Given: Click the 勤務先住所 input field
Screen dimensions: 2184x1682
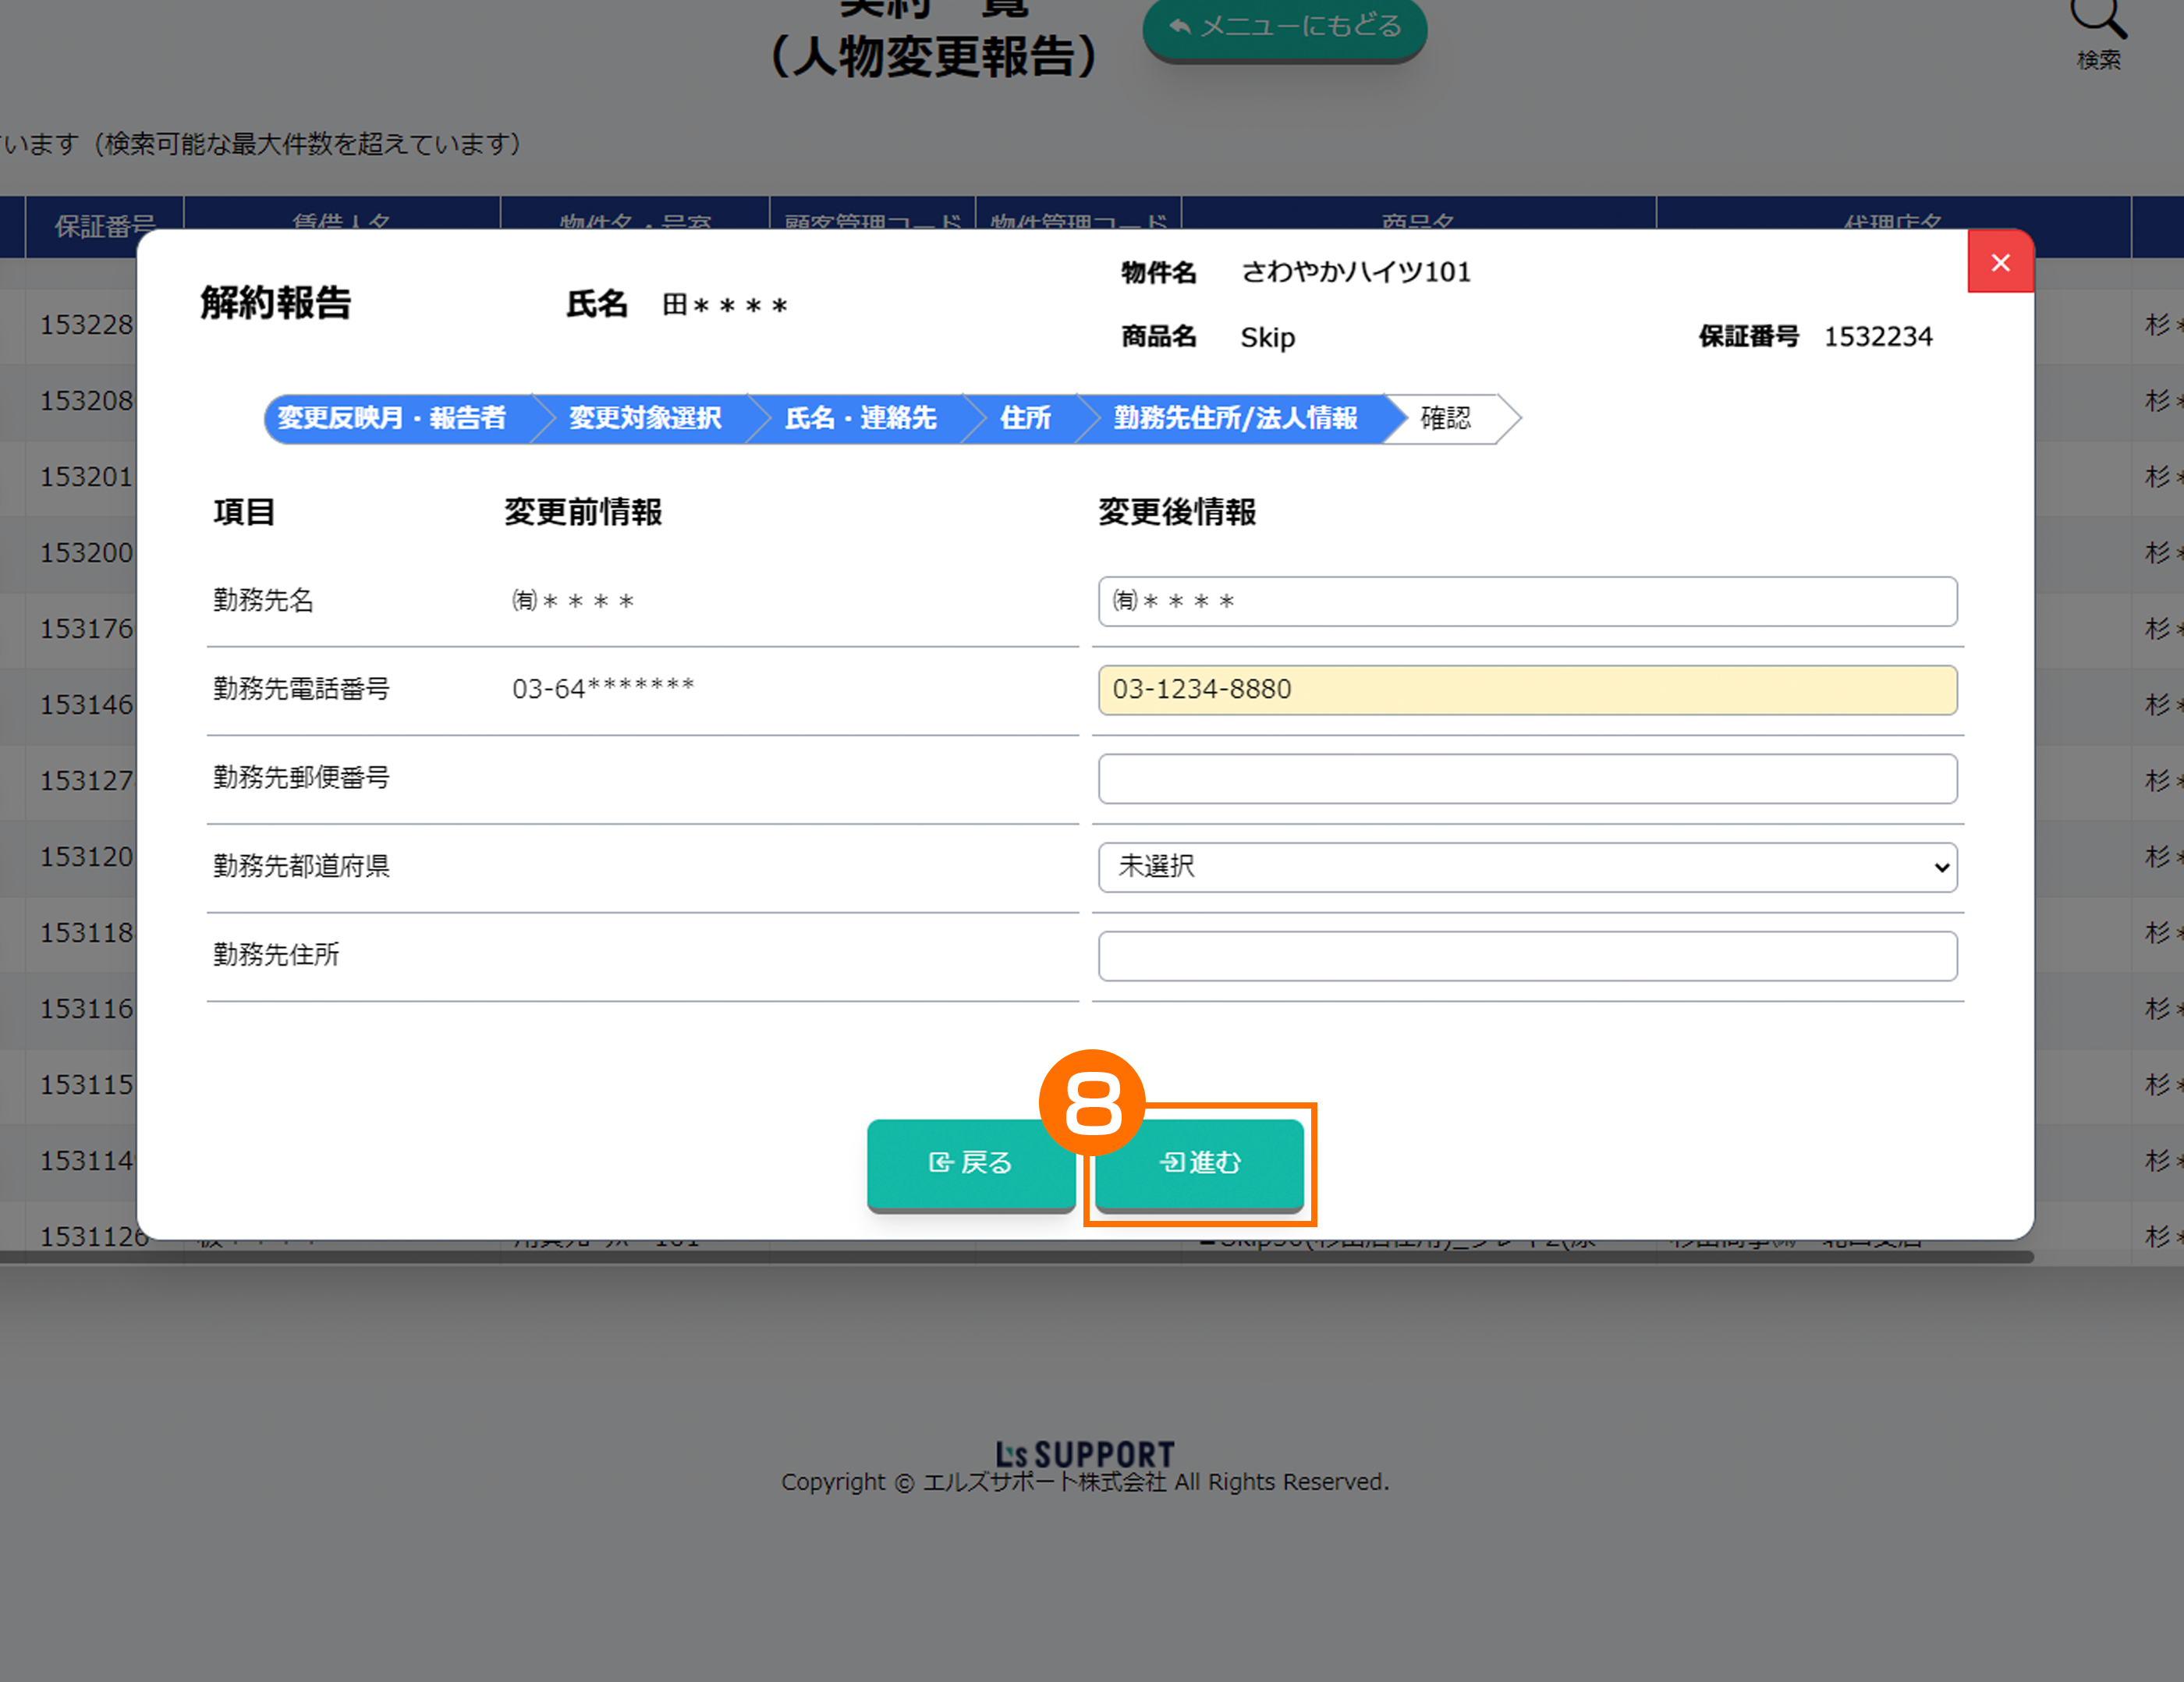Looking at the screenshot, I should [1527, 956].
